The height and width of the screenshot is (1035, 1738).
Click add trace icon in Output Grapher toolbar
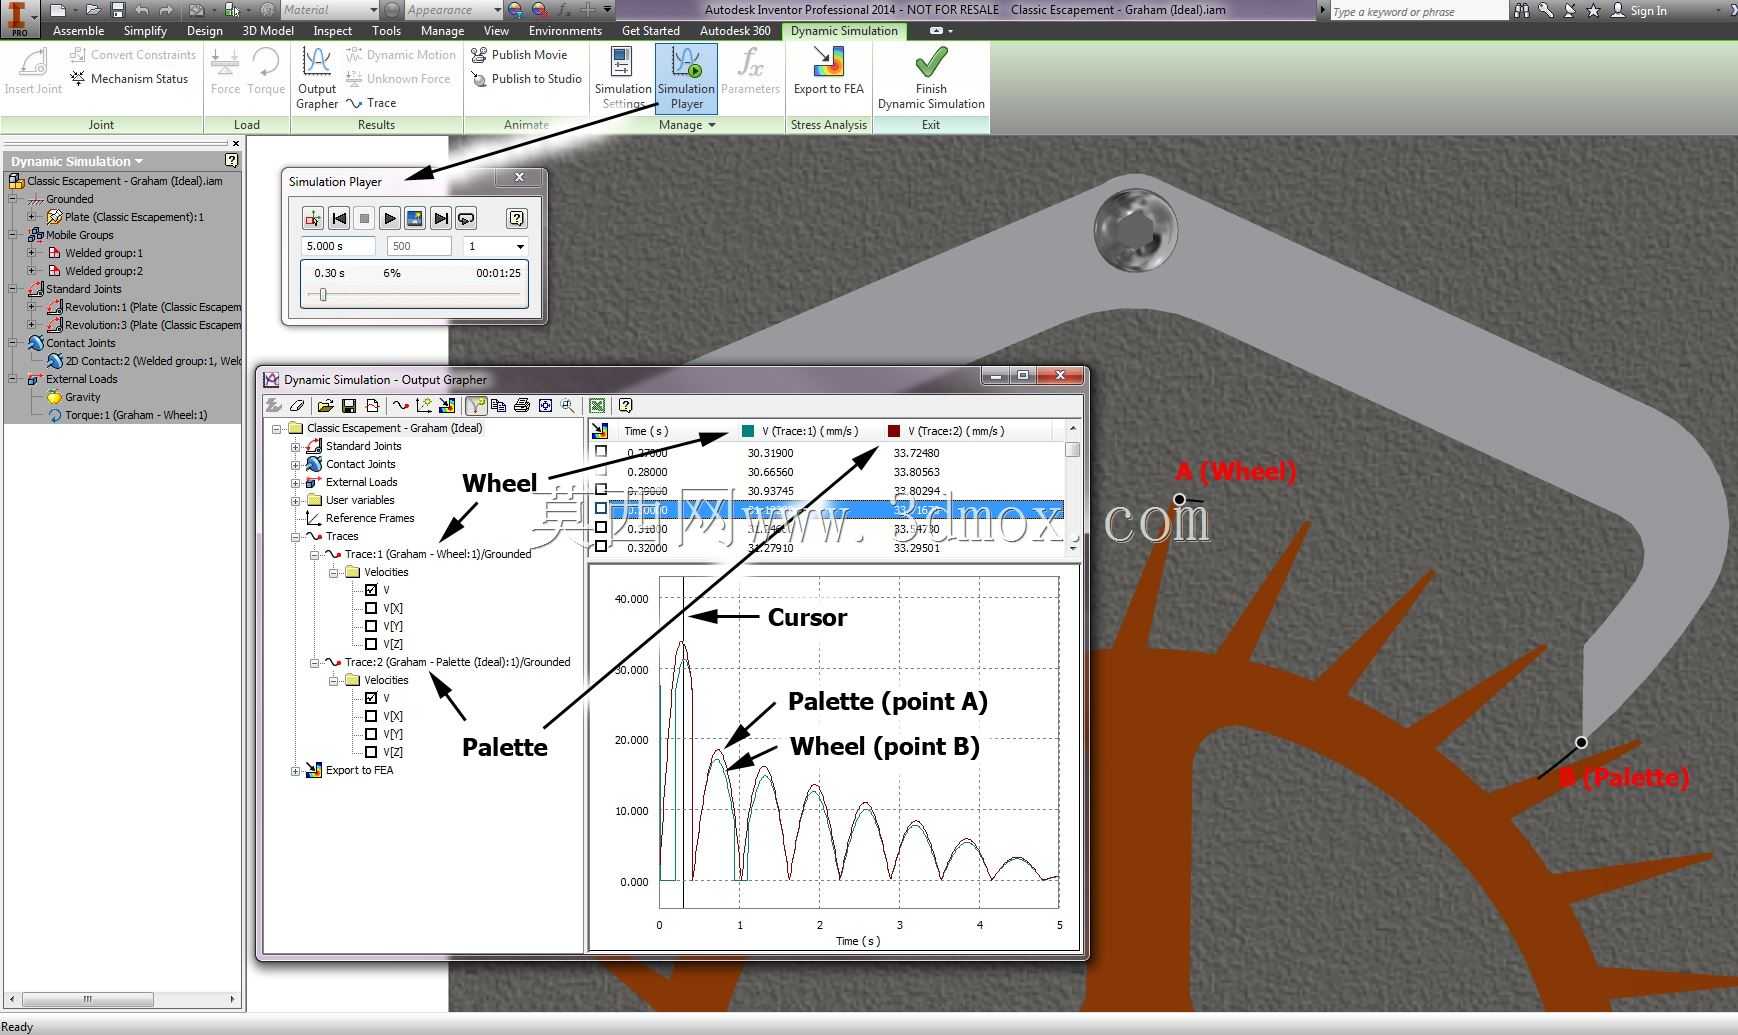[x=401, y=406]
